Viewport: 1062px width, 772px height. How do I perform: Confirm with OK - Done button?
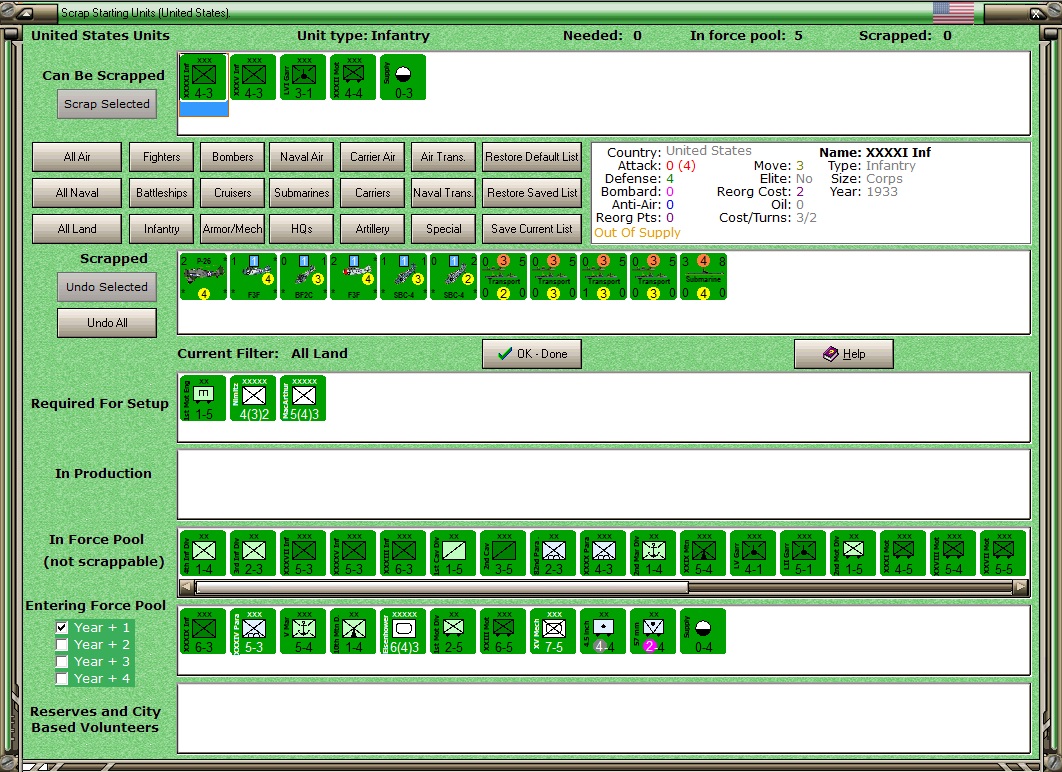point(532,354)
